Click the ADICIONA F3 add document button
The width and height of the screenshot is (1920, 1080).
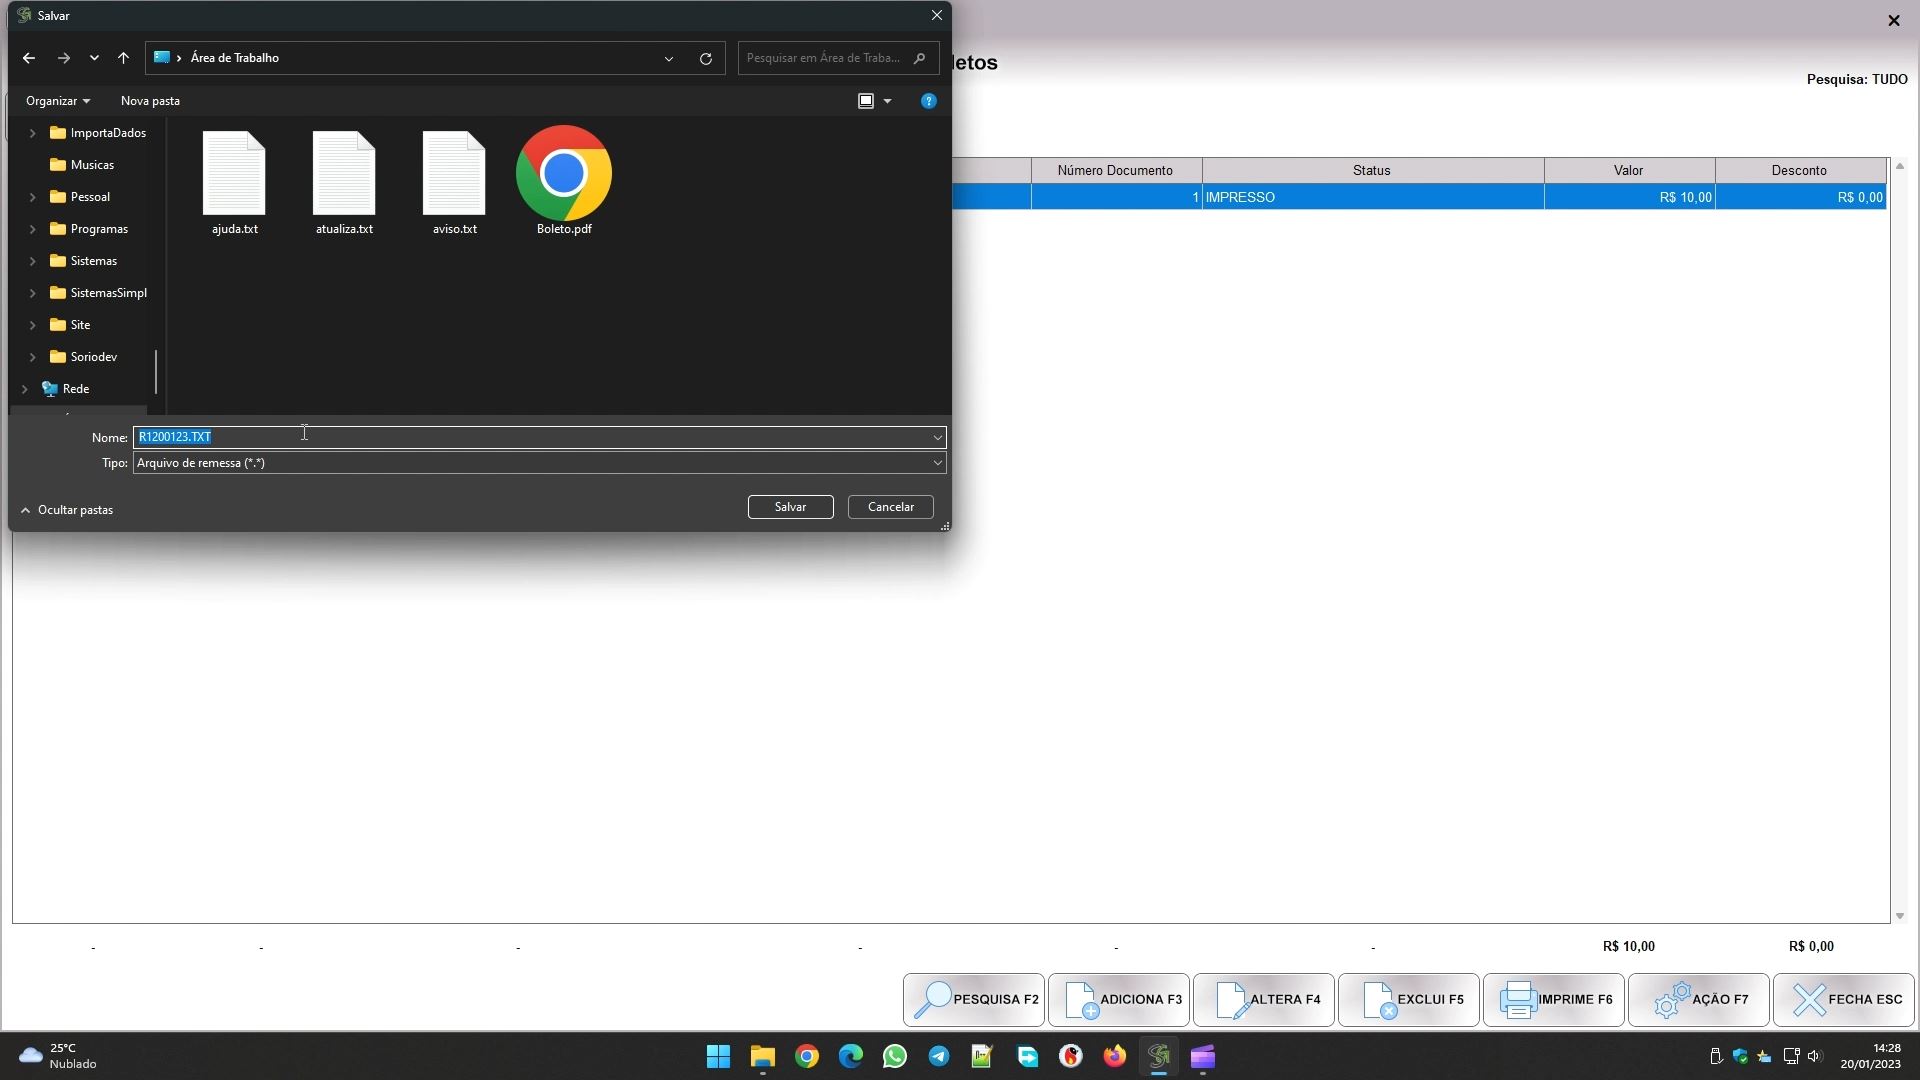pyautogui.click(x=1118, y=1000)
